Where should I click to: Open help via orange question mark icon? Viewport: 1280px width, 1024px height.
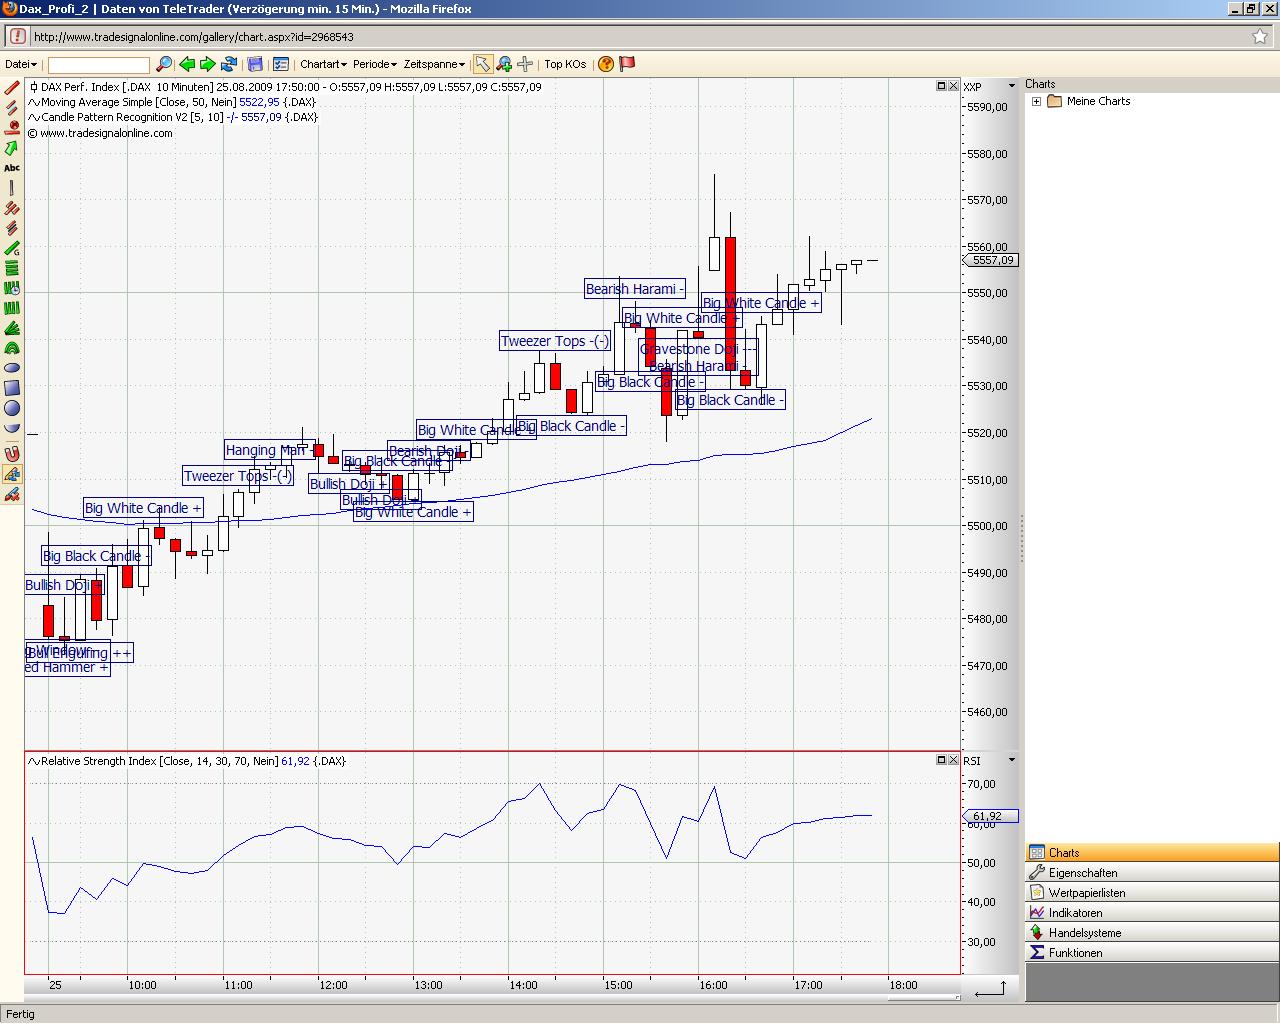[x=606, y=64]
